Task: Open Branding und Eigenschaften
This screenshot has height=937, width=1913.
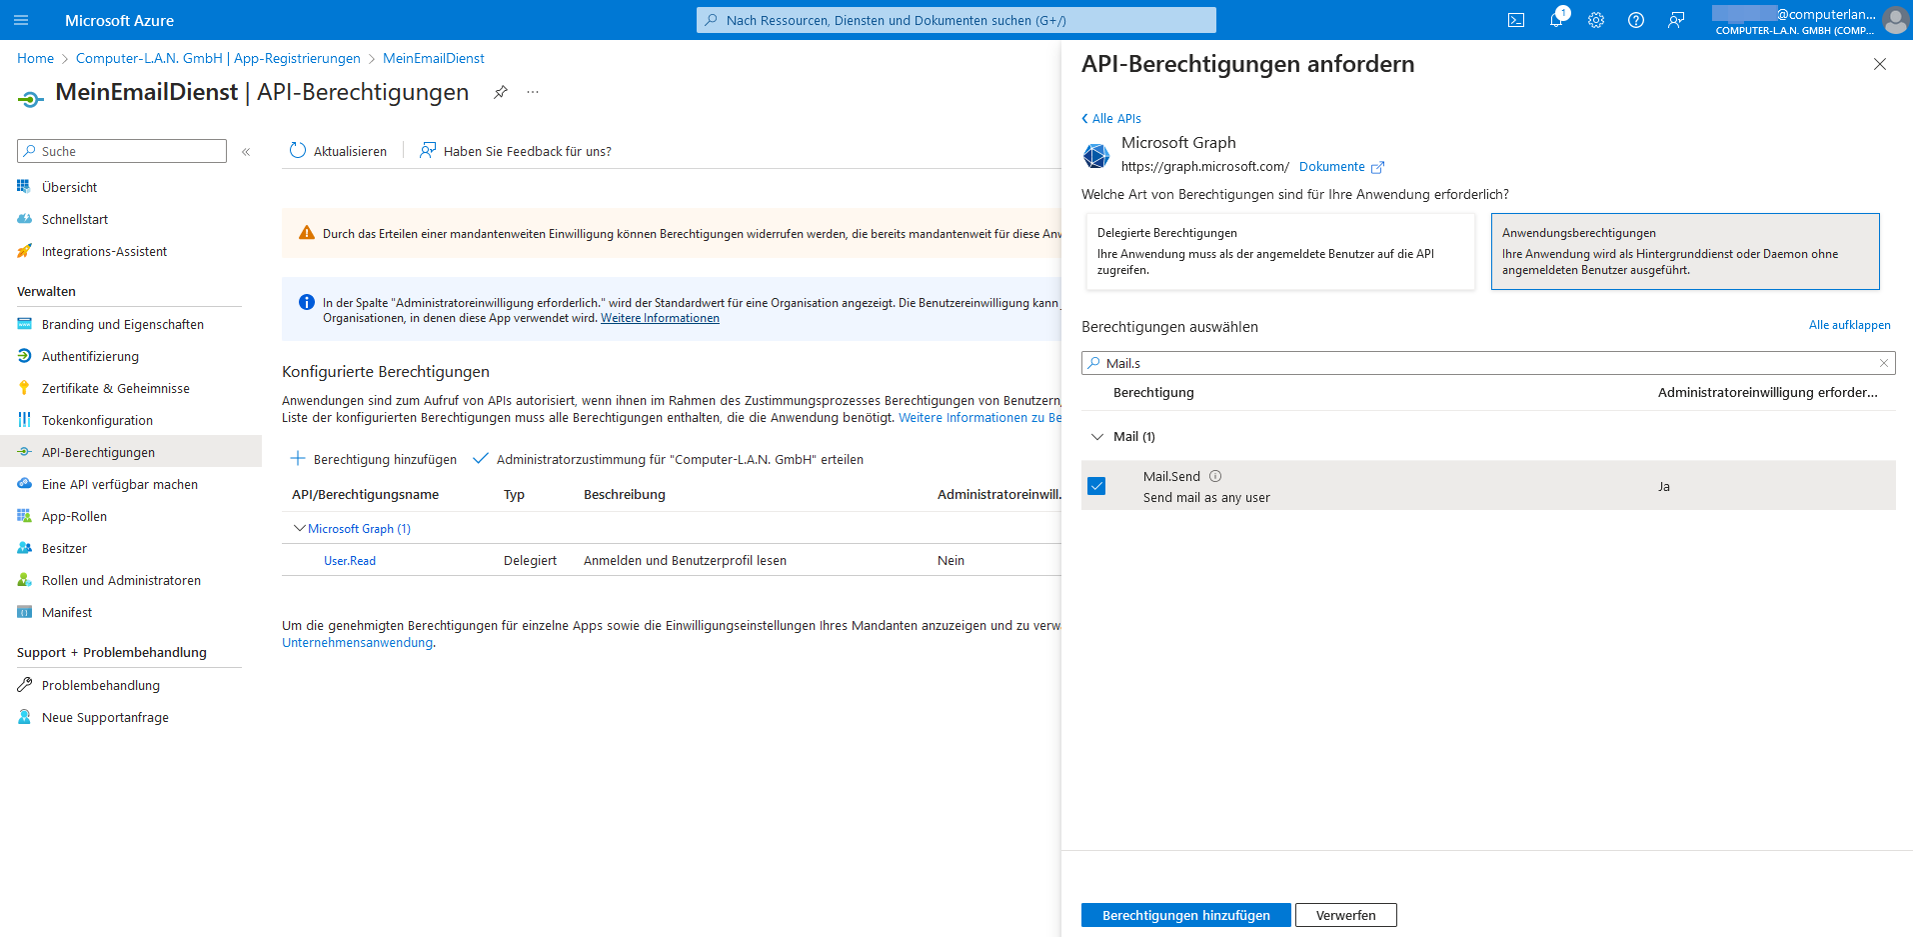Action: 122,324
